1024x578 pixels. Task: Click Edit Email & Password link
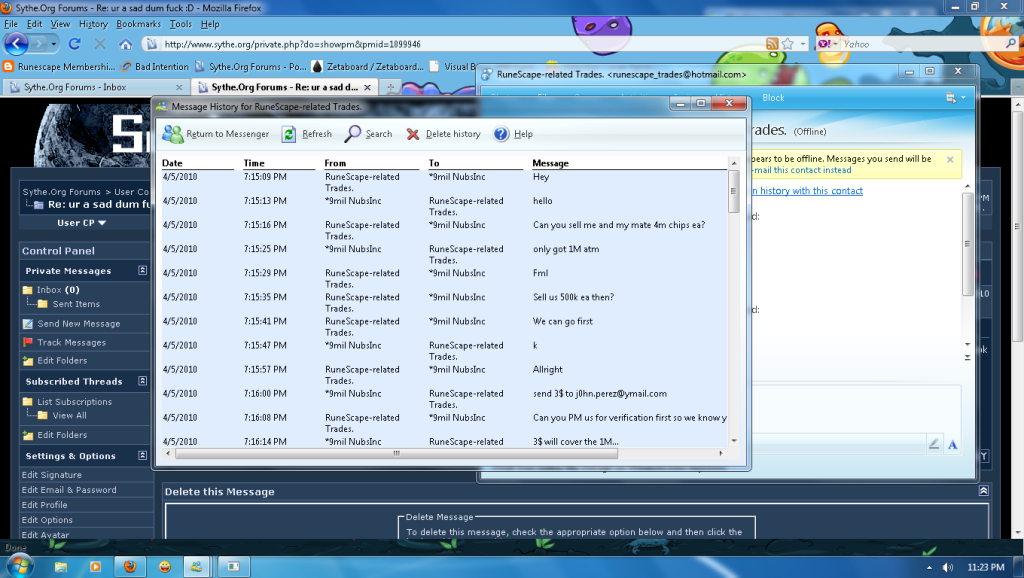tap(69, 490)
